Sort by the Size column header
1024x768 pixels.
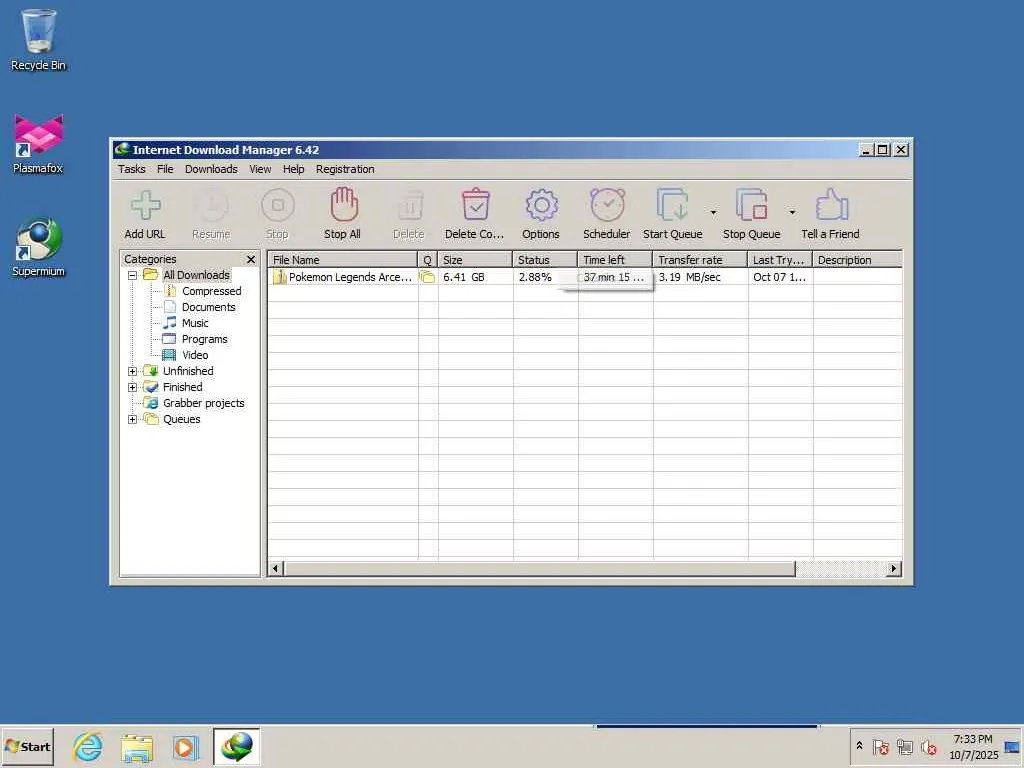tap(475, 260)
